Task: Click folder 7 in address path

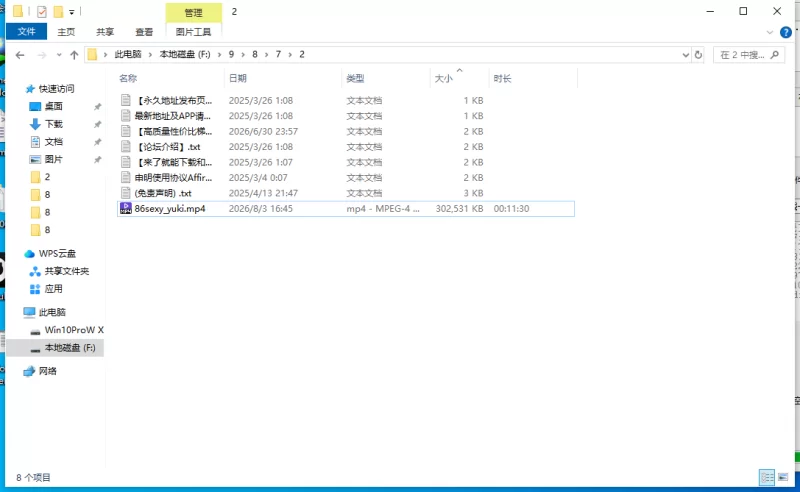Action: click(x=278, y=54)
